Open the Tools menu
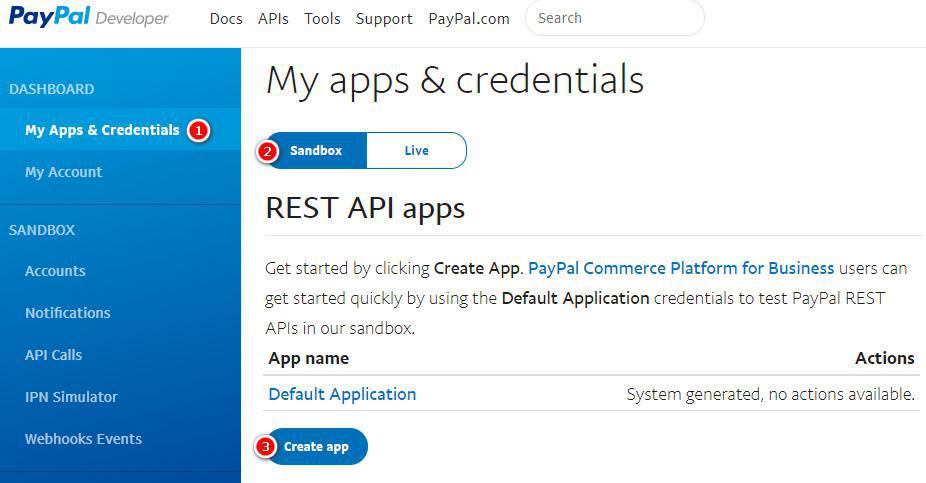The width and height of the screenshot is (926, 483). [322, 19]
